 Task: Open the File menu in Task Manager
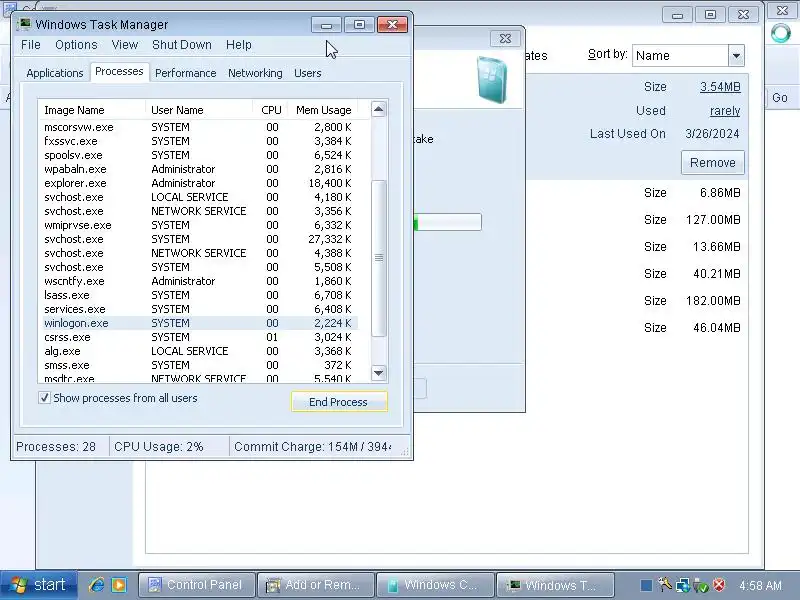click(x=31, y=45)
